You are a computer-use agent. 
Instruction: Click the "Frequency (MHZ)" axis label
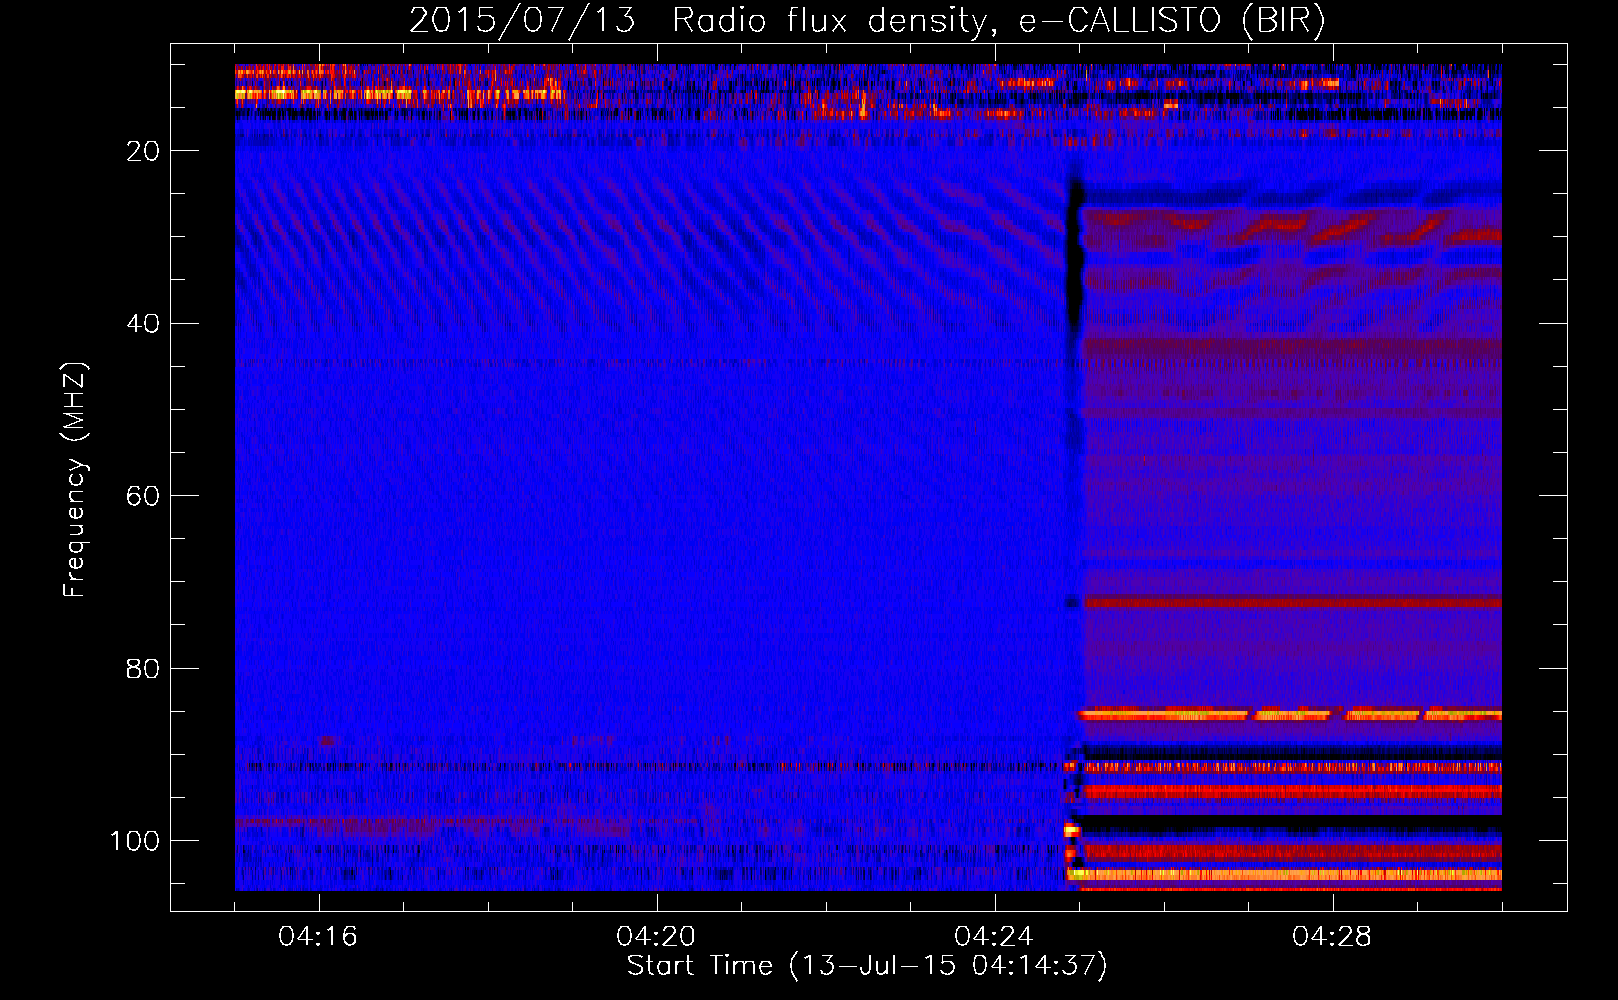(x=75, y=479)
